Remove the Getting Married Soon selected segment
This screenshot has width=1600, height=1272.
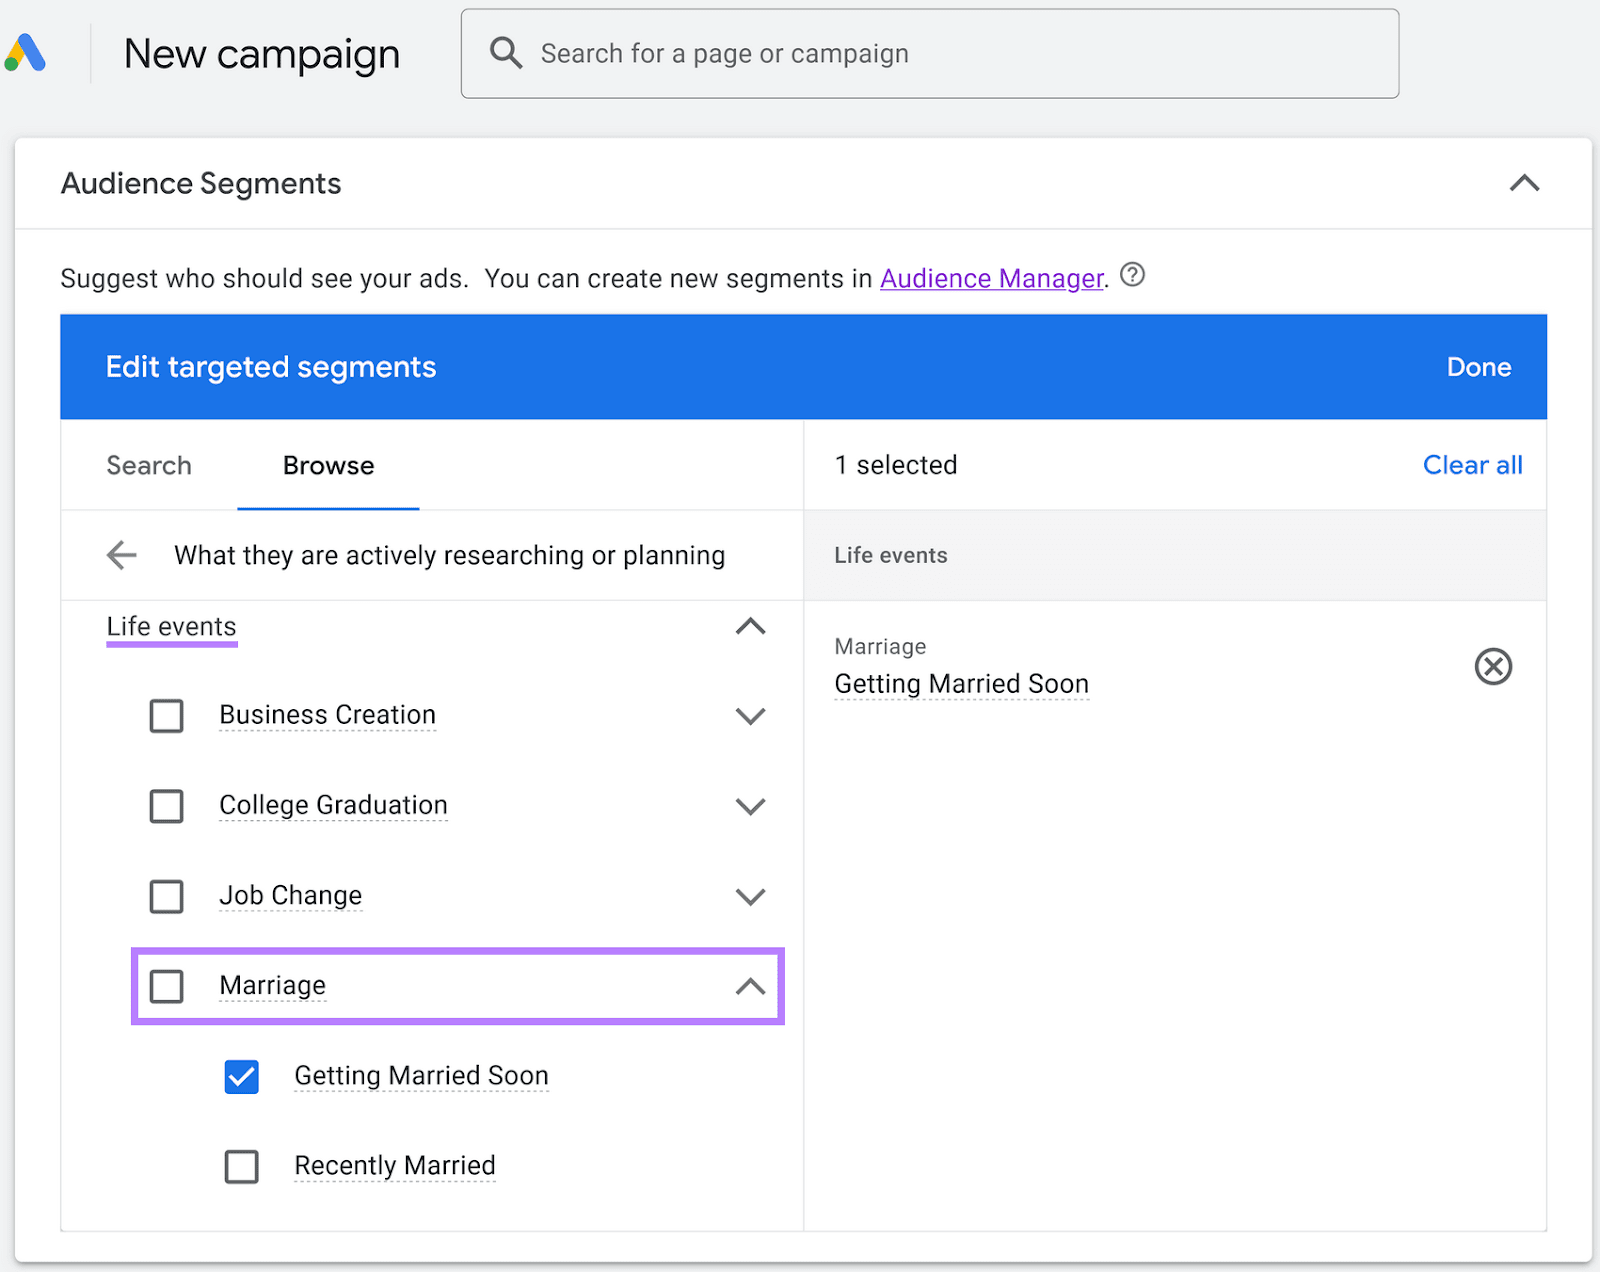click(1493, 667)
